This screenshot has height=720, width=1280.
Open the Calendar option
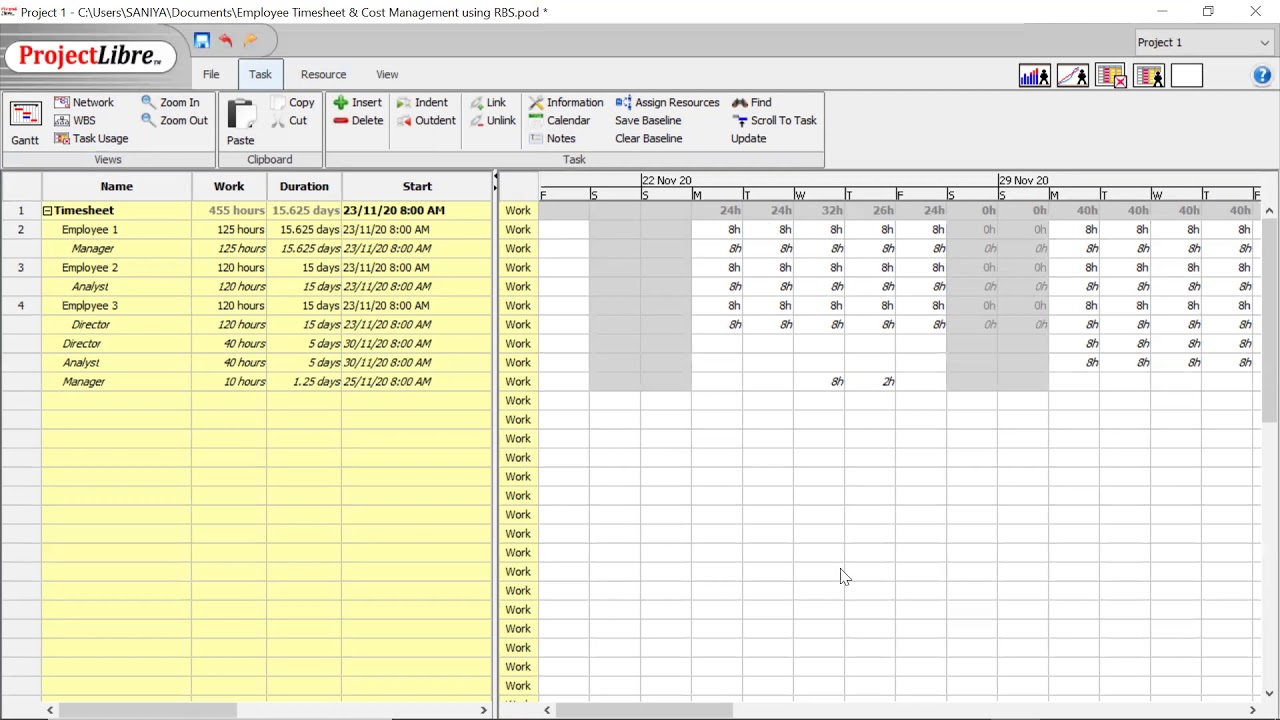click(560, 120)
